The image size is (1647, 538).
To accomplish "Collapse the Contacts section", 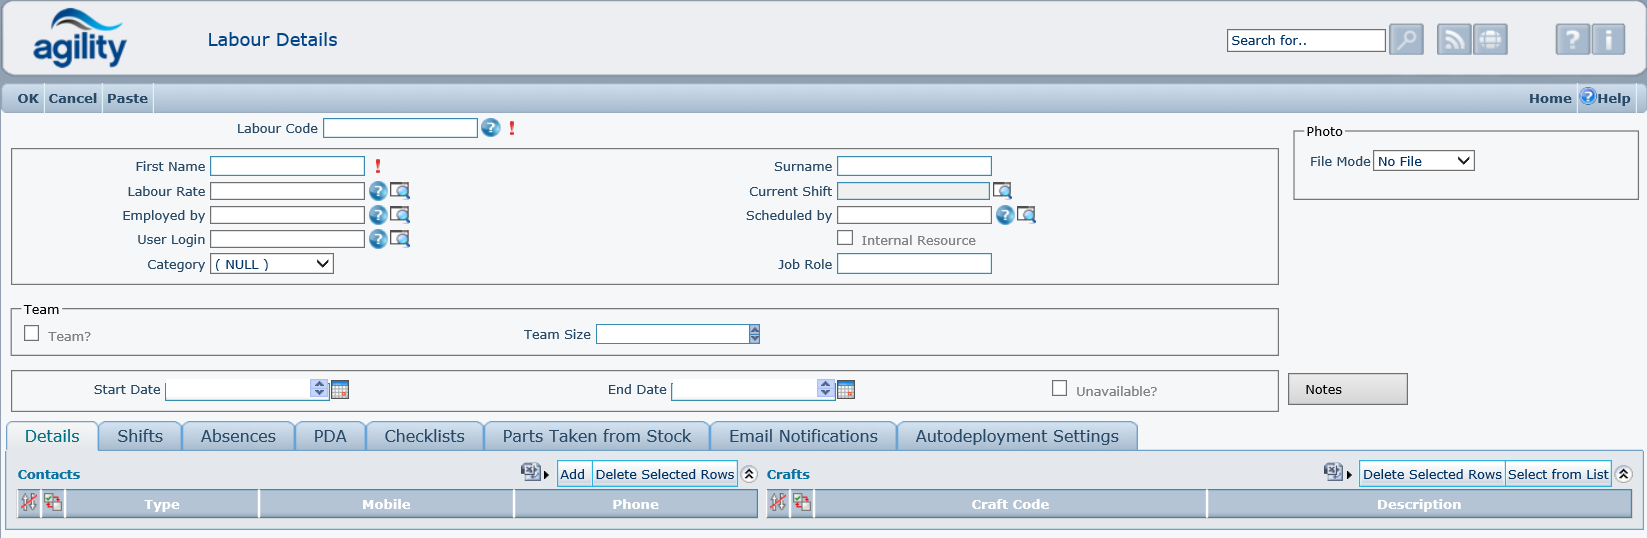I will [749, 474].
